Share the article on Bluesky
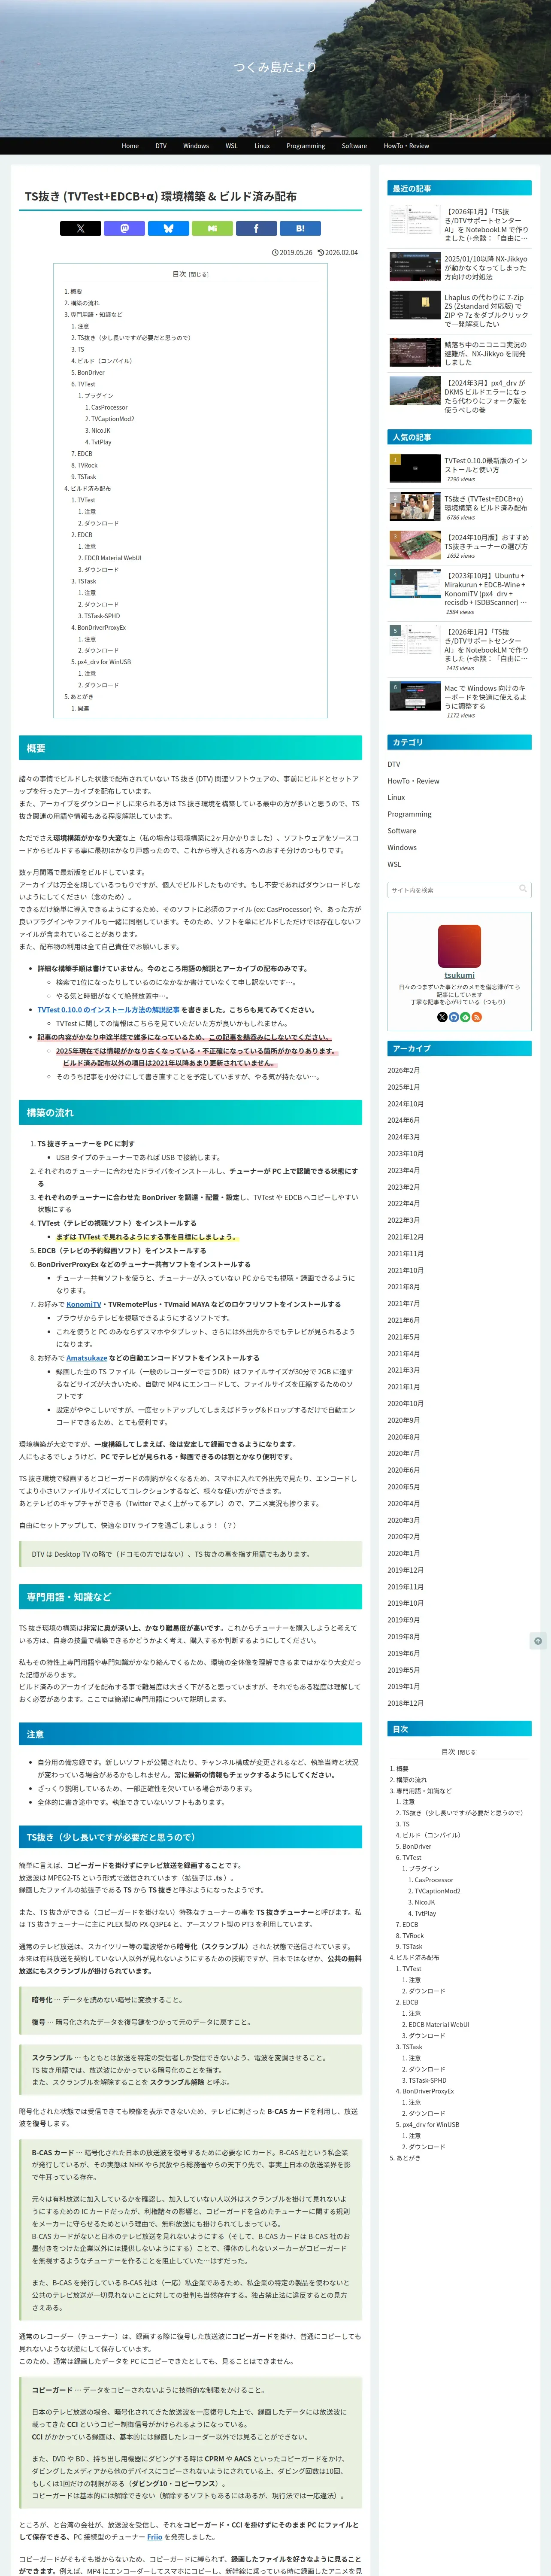Viewport: 551px width, 2576px height. coord(168,228)
